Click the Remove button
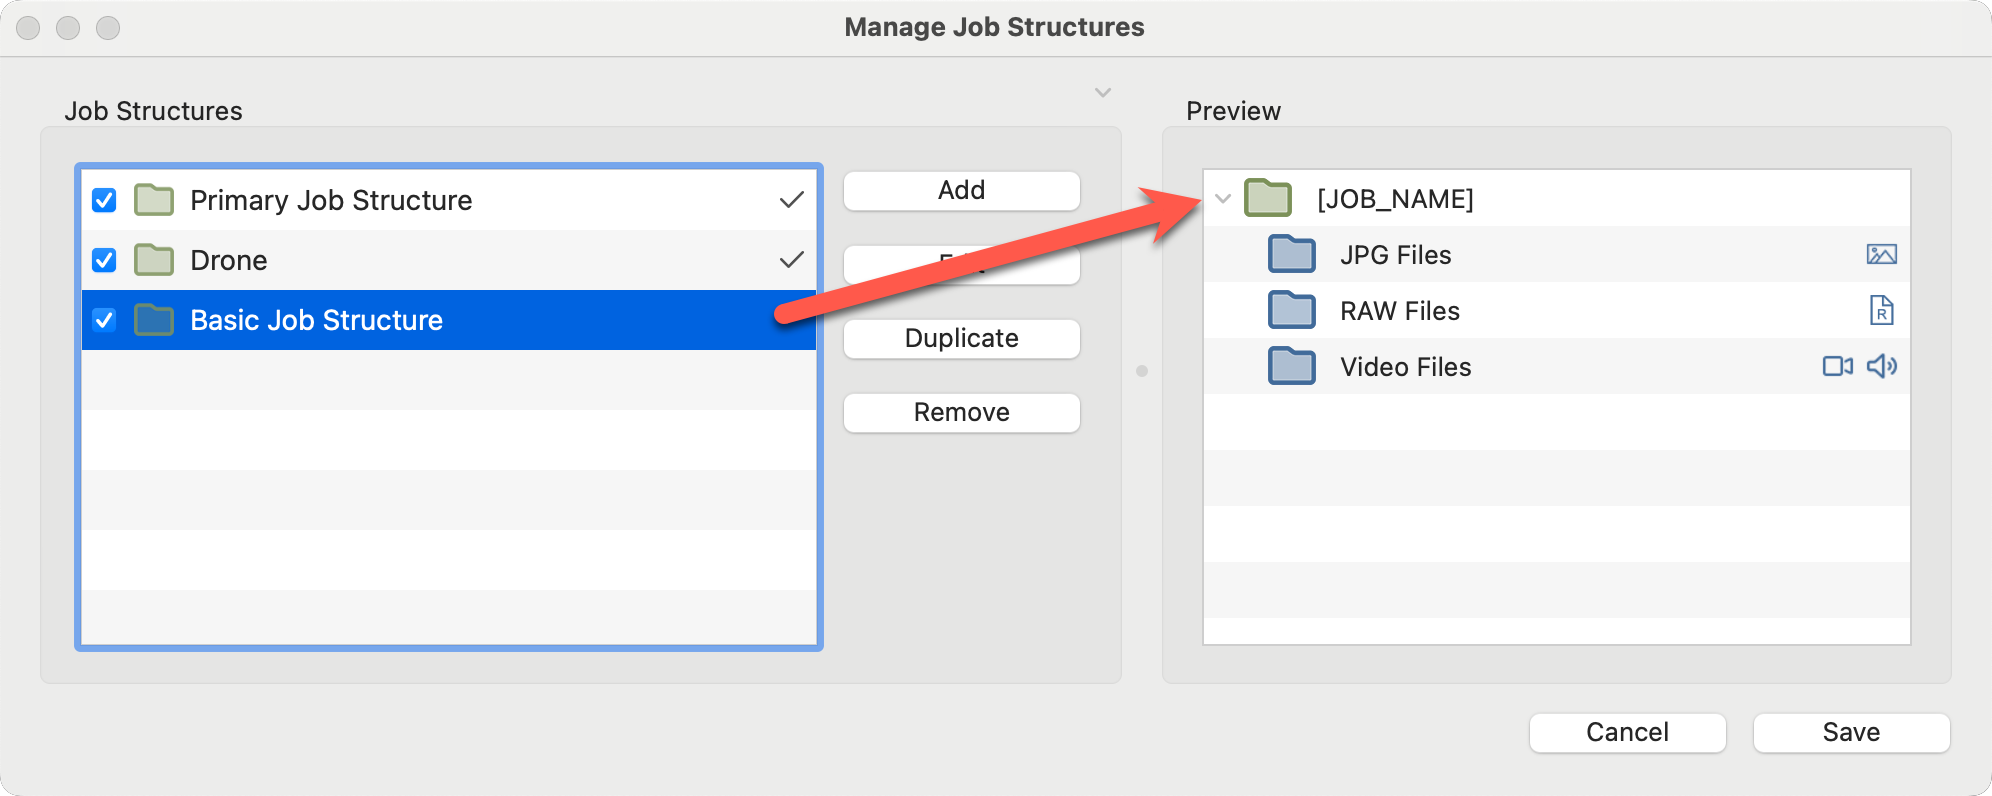The height and width of the screenshot is (796, 1992). 961,412
